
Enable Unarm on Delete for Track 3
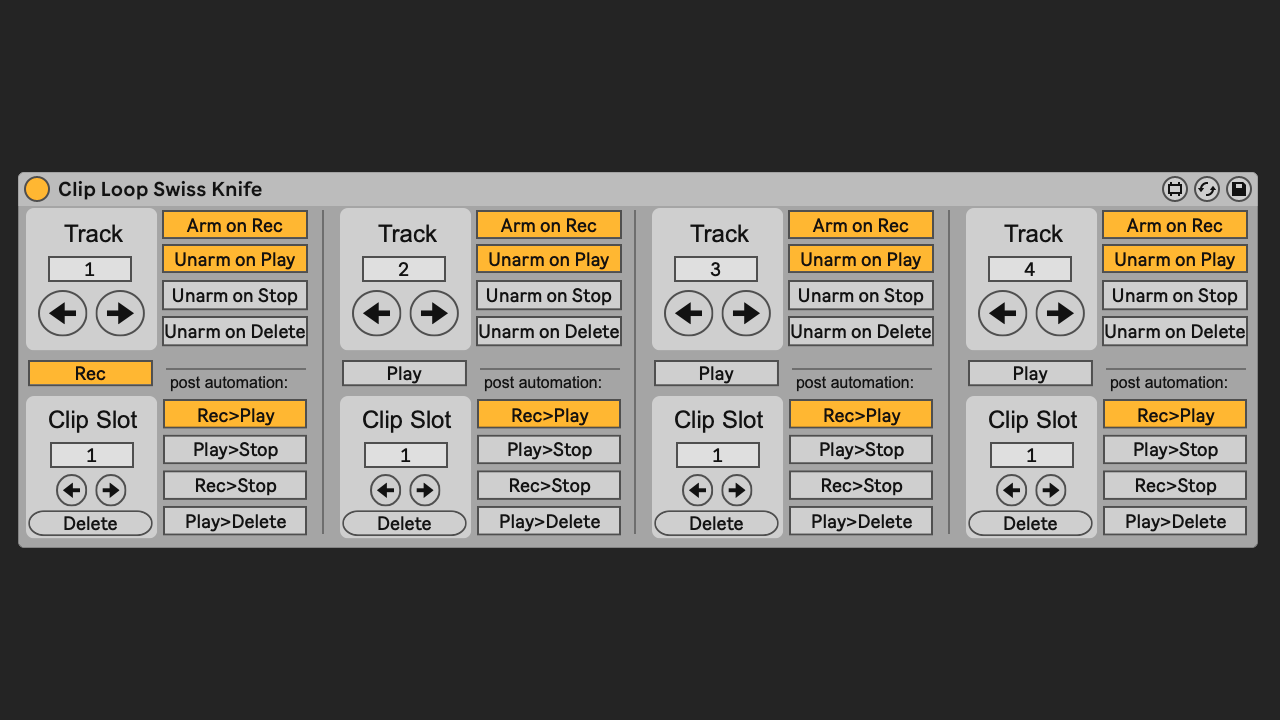[861, 331]
